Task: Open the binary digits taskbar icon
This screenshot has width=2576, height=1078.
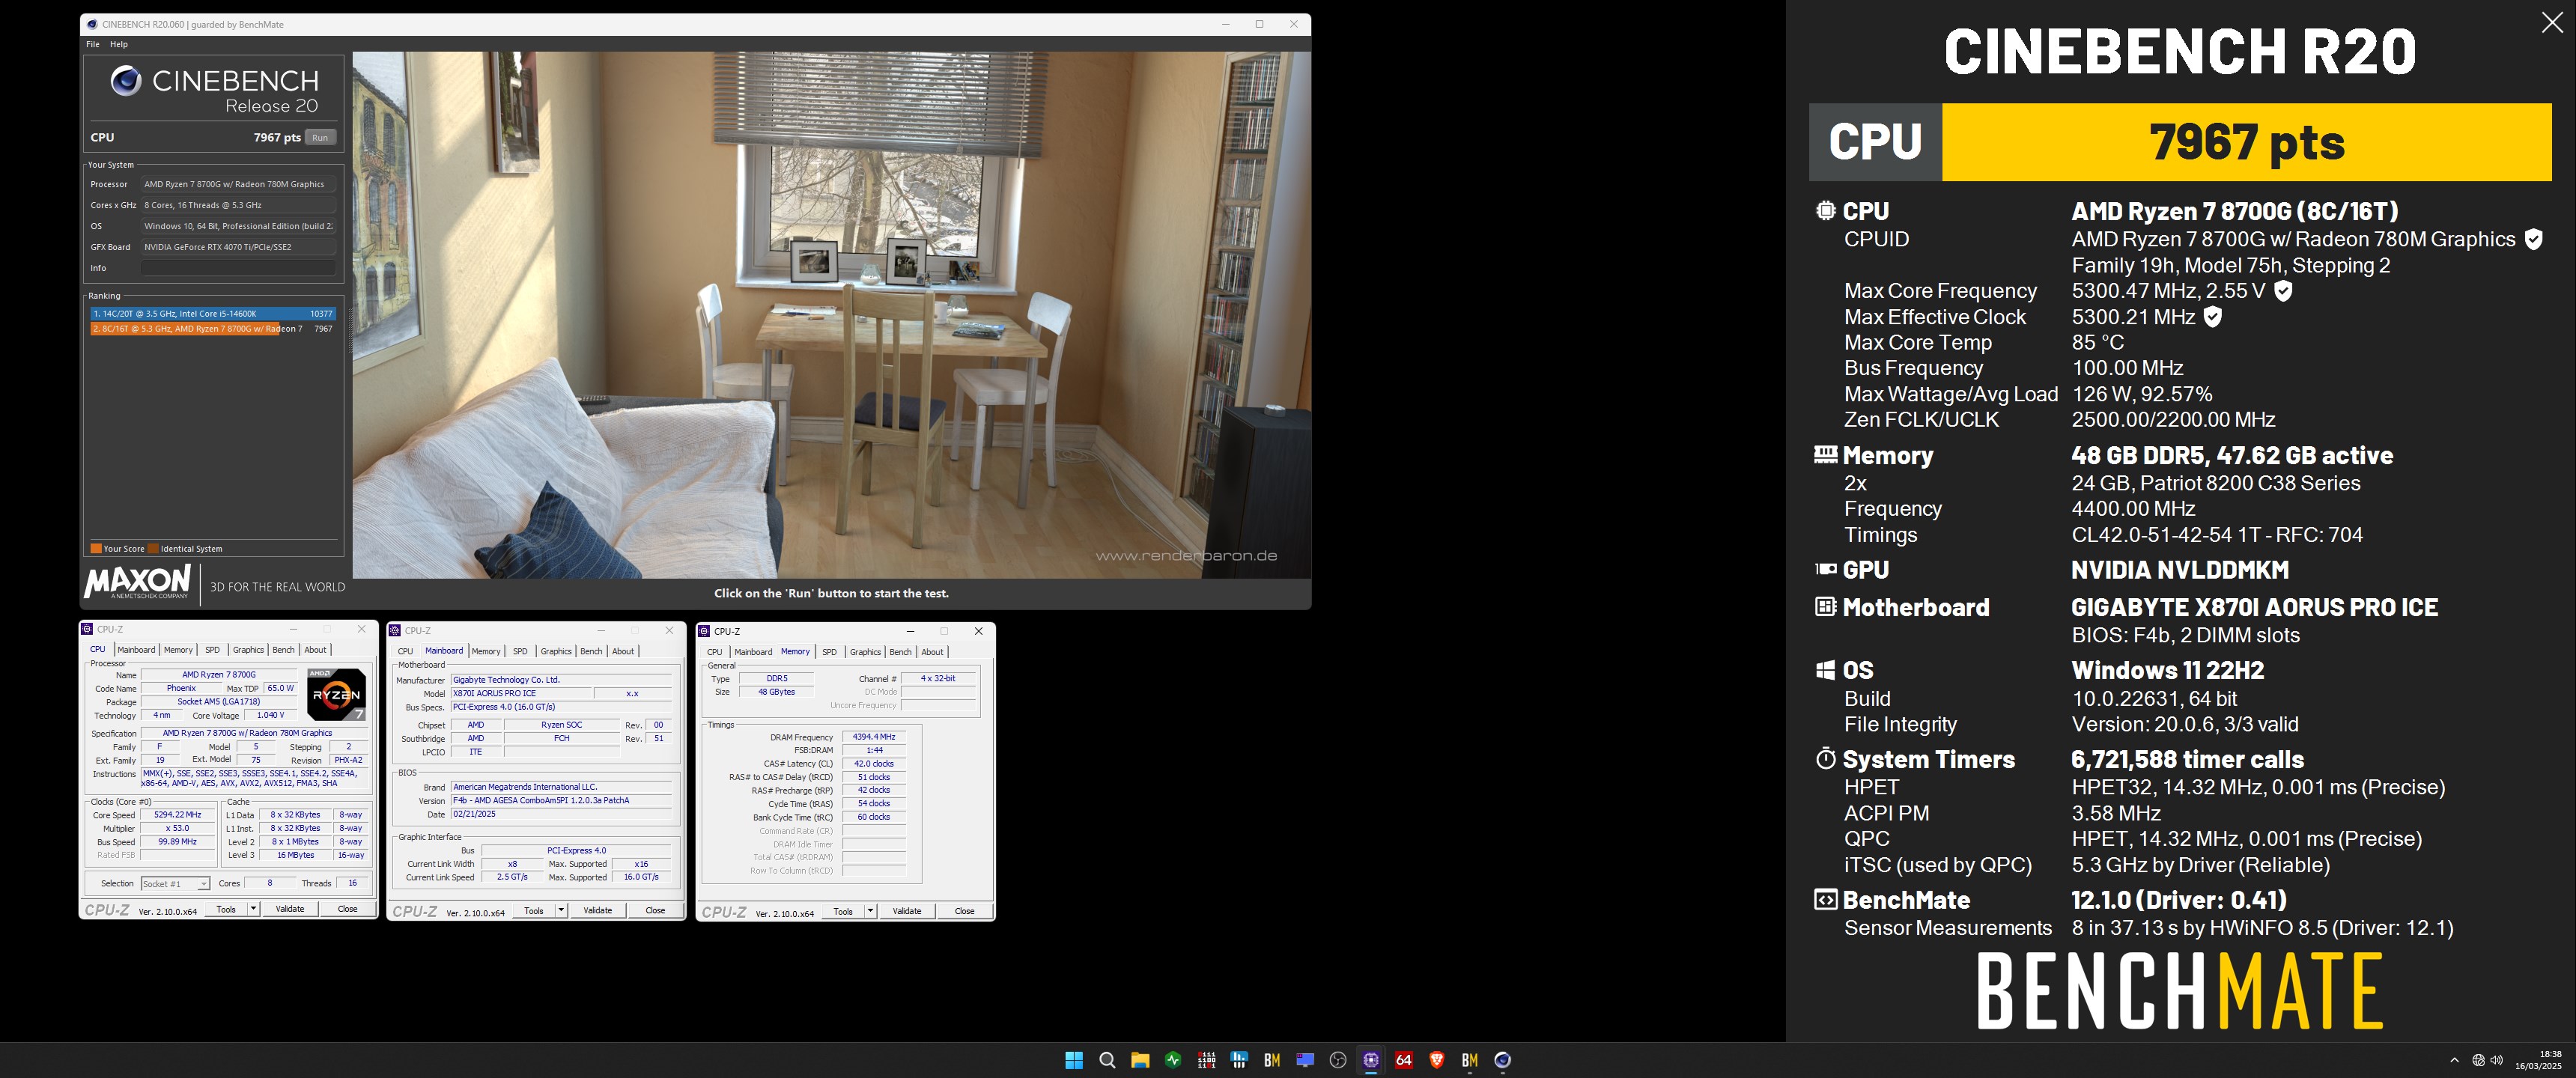Action: click(1206, 1060)
